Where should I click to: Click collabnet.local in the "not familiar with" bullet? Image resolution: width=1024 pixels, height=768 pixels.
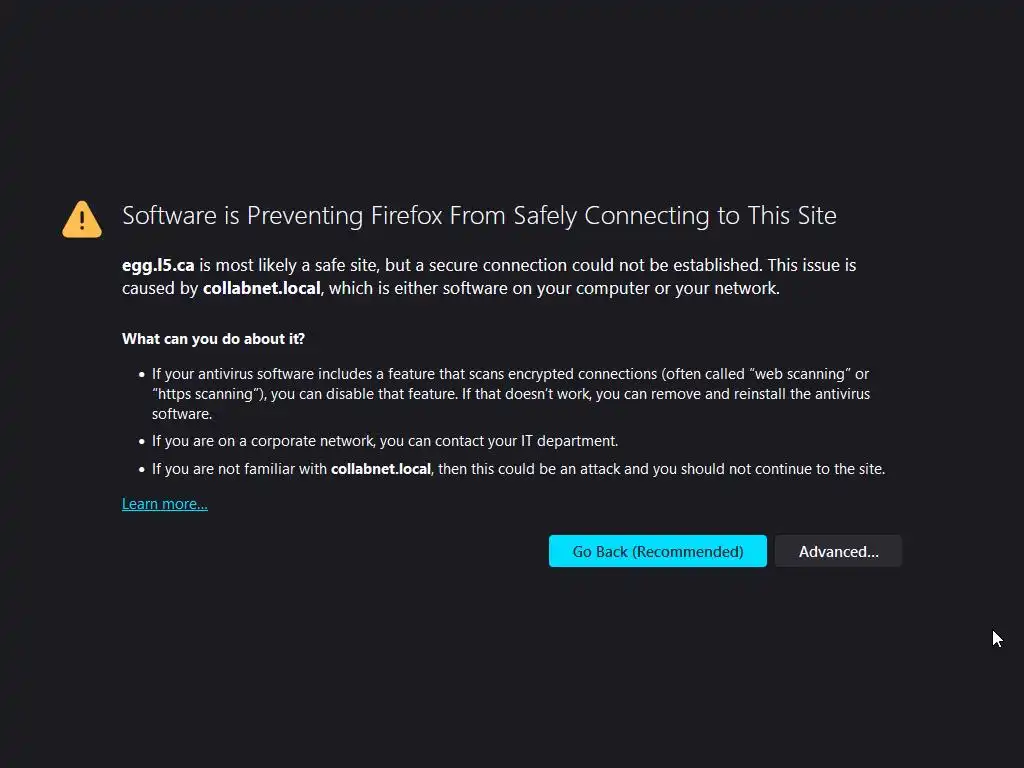(x=381, y=468)
